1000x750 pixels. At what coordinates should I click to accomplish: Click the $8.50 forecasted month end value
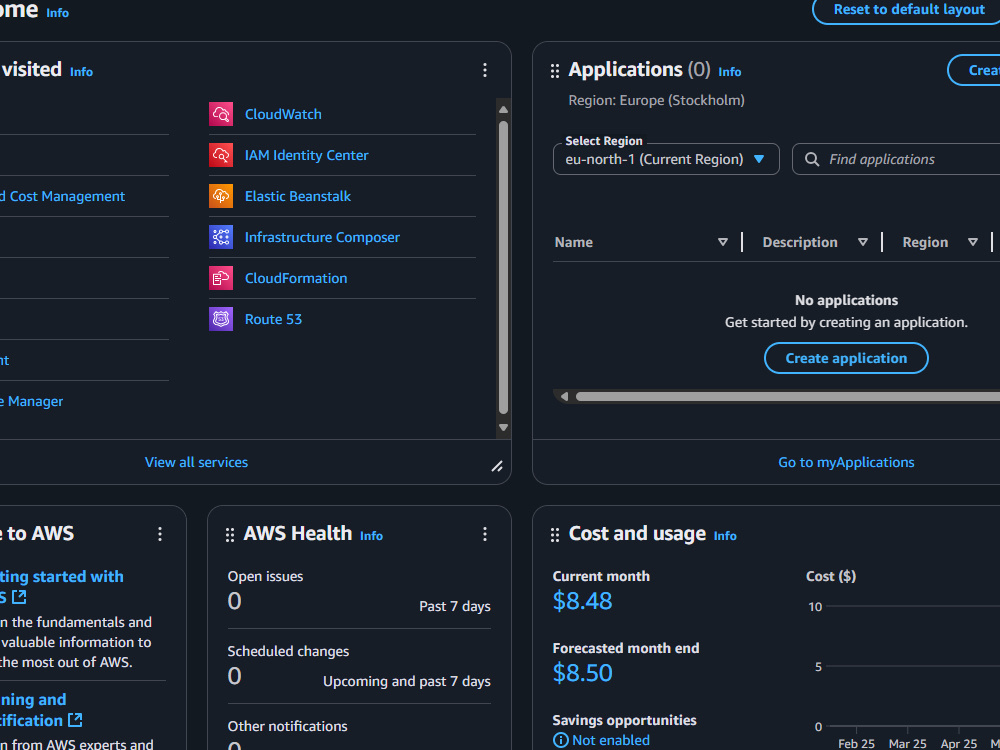click(x=582, y=673)
